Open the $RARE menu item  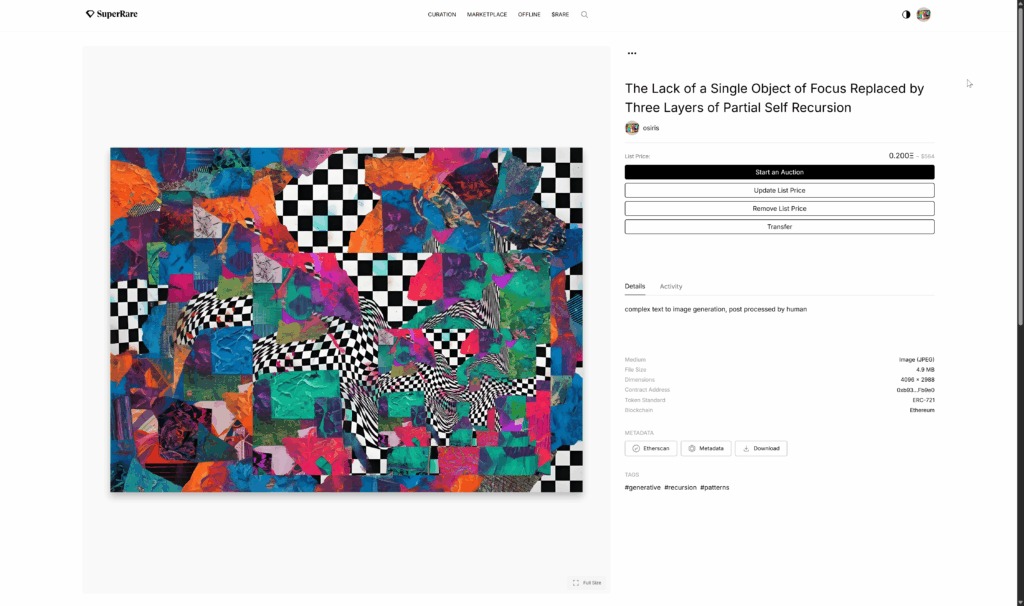point(560,14)
